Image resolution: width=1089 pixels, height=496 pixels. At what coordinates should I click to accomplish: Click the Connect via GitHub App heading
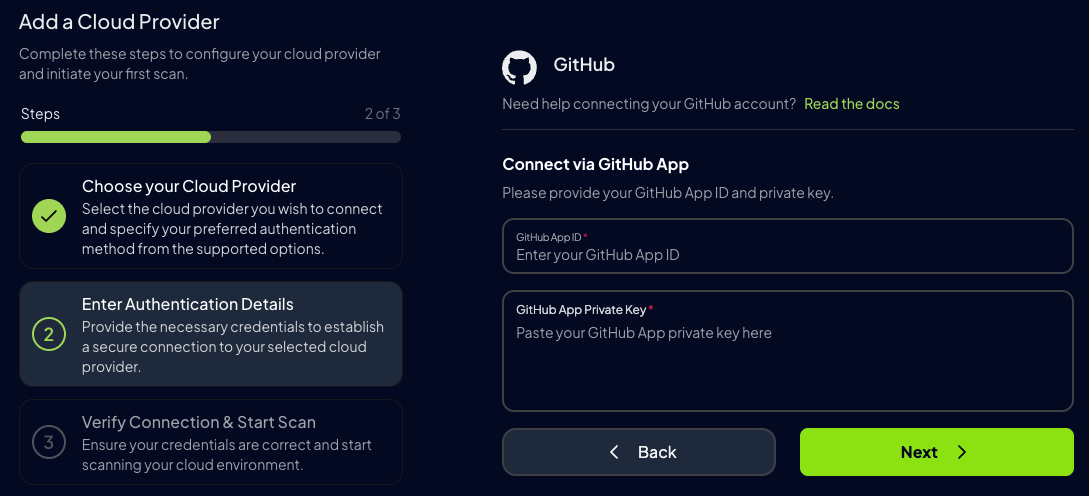tap(595, 164)
